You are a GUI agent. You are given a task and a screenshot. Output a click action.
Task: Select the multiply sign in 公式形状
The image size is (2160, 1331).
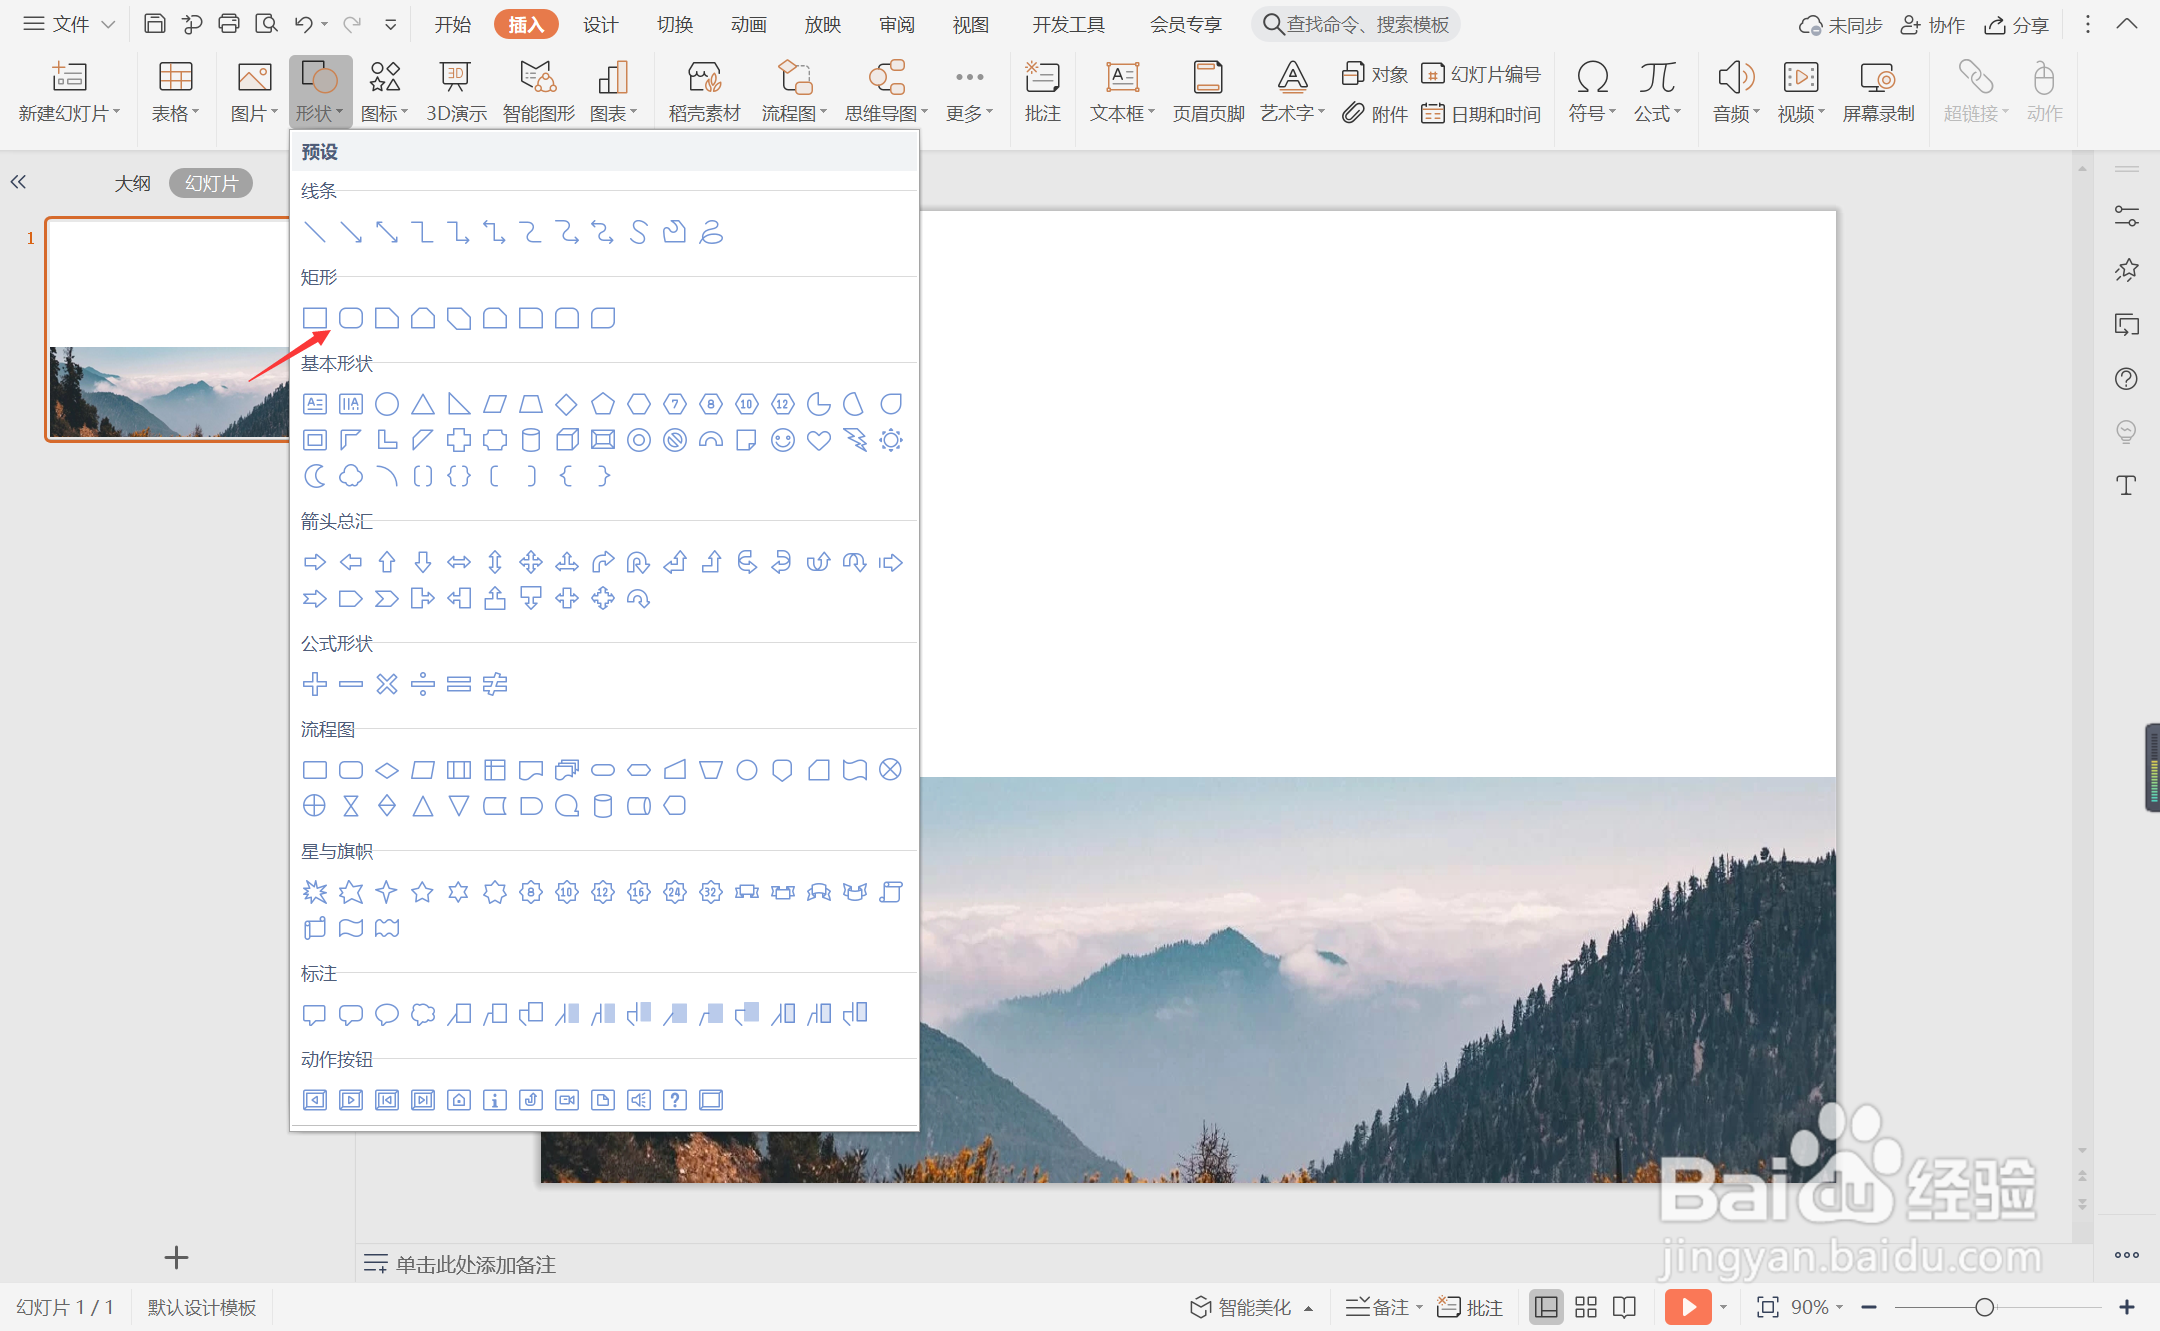pyautogui.click(x=387, y=684)
